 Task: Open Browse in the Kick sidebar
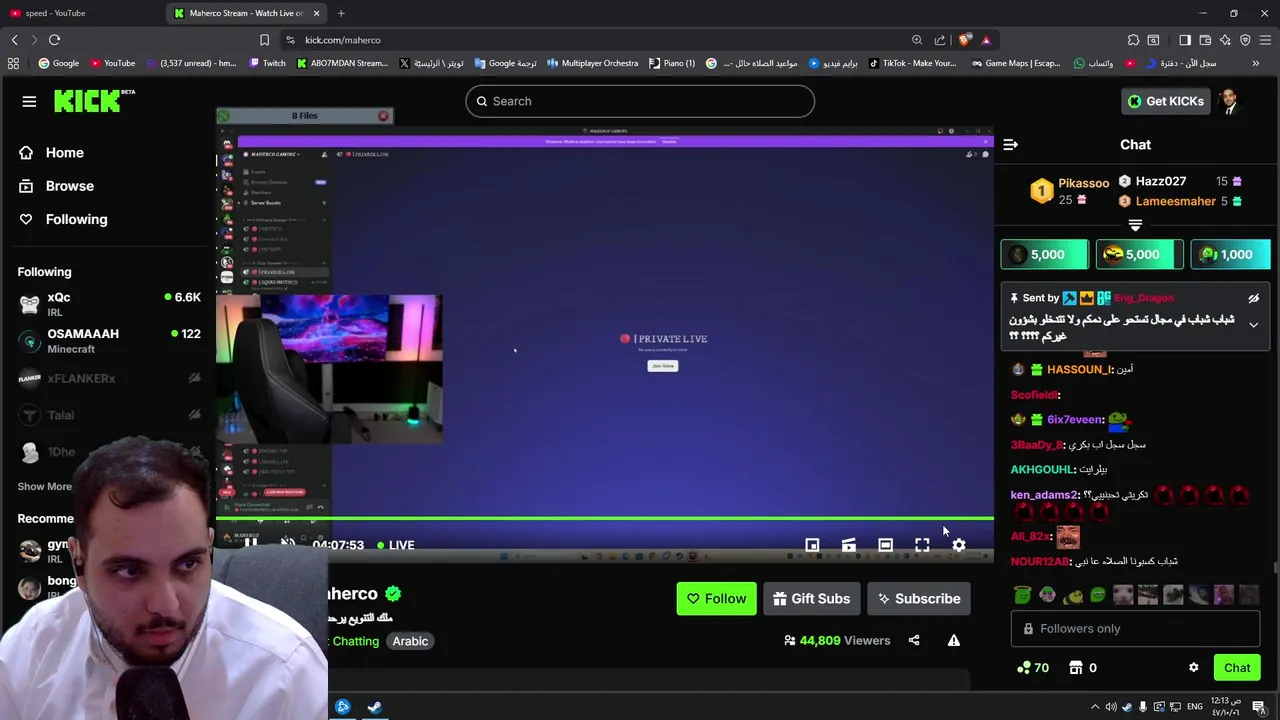coord(69,186)
